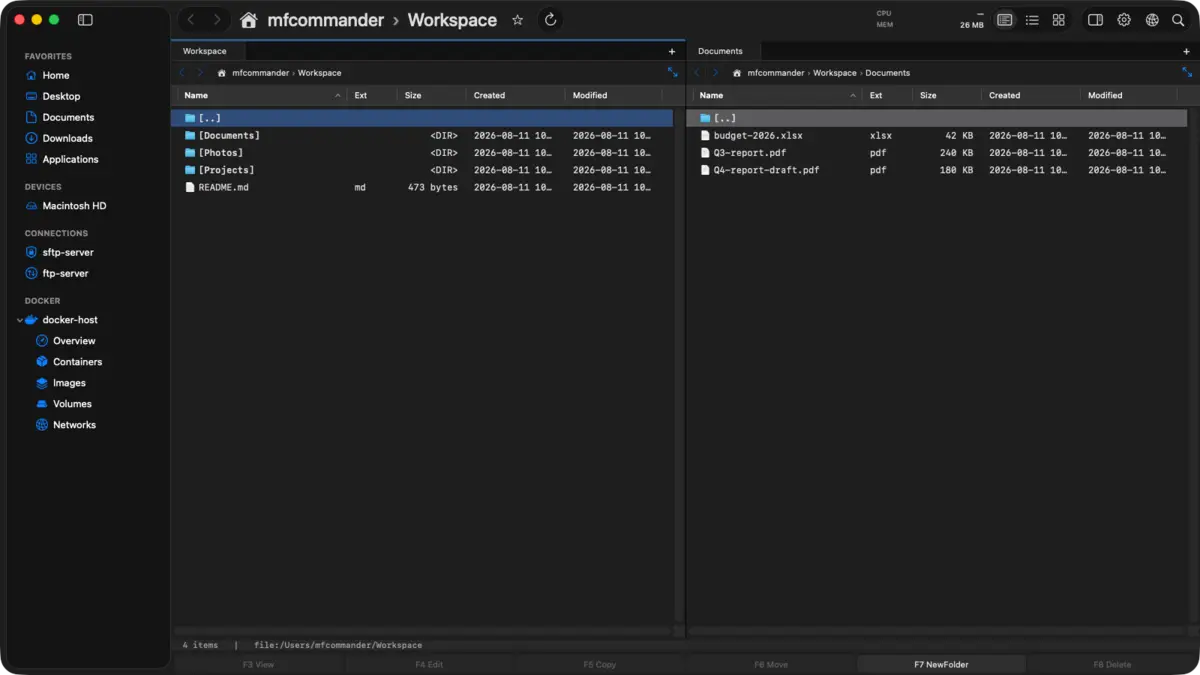The height and width of the screenshot is (675, 1200).
Task: Switch to details view mode
Action: (1005, 20)
